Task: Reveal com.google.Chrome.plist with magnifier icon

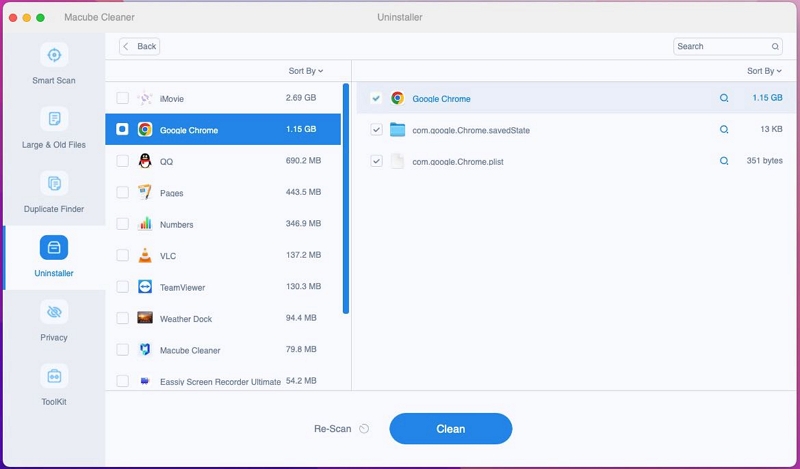Action: tap(723, 161)
